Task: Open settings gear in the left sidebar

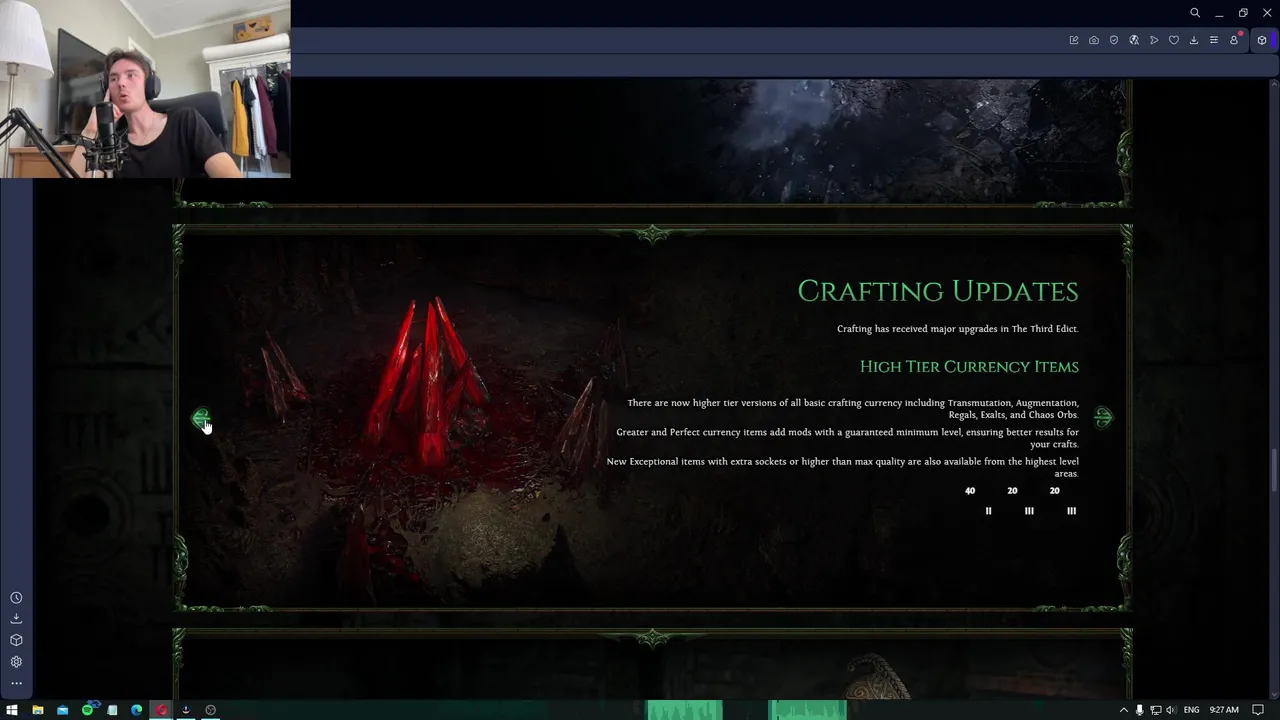Action: click(x=16, y=662)
